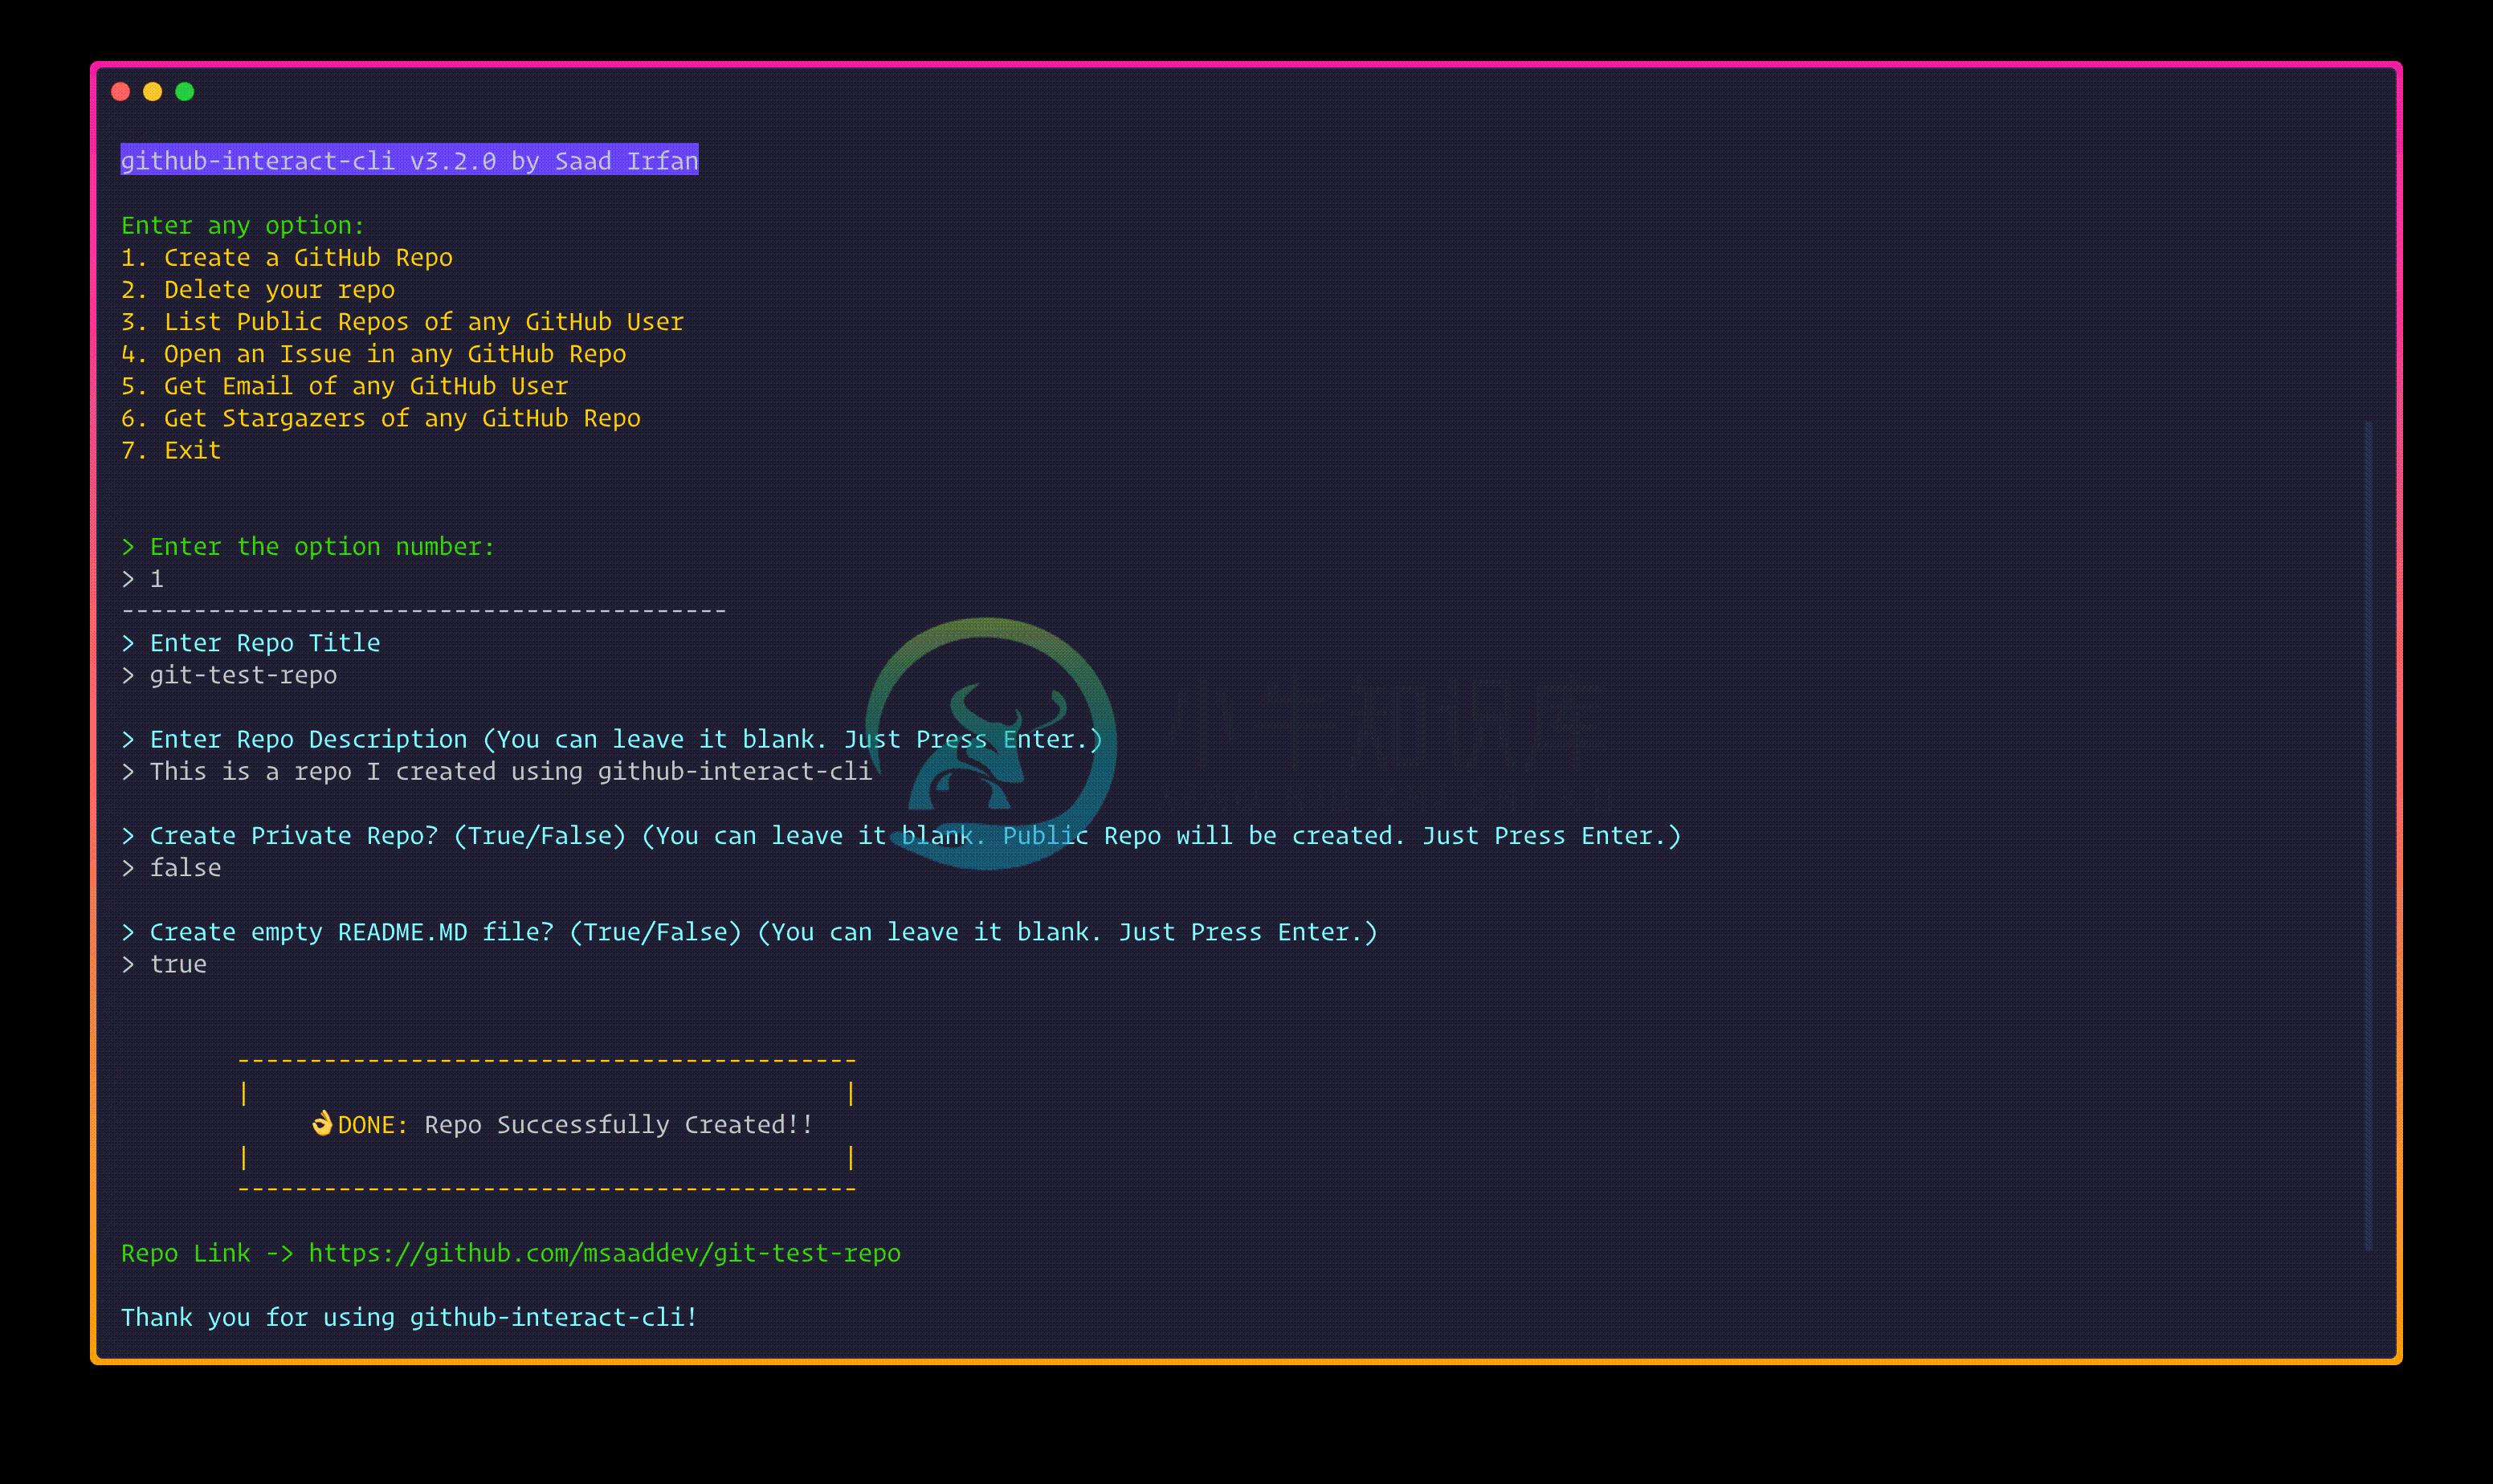
Task: Click '6. Get Stargazers of any GitHub Repo'
Action: 380,418
